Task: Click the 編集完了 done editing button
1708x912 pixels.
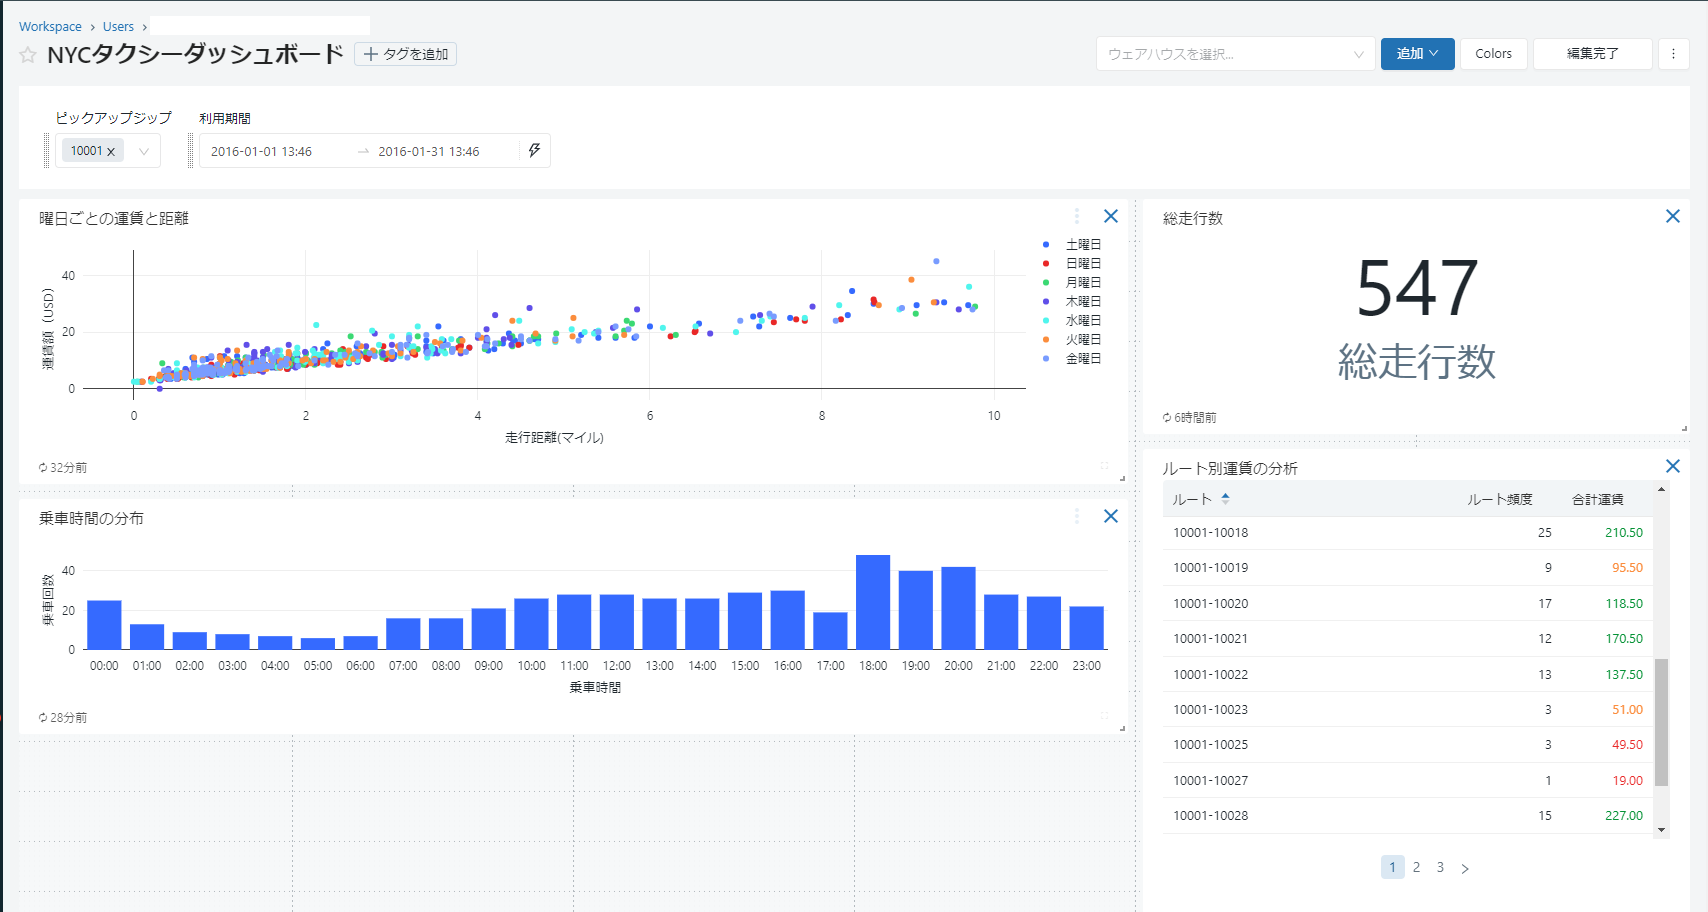Action: click(1592, 54)
